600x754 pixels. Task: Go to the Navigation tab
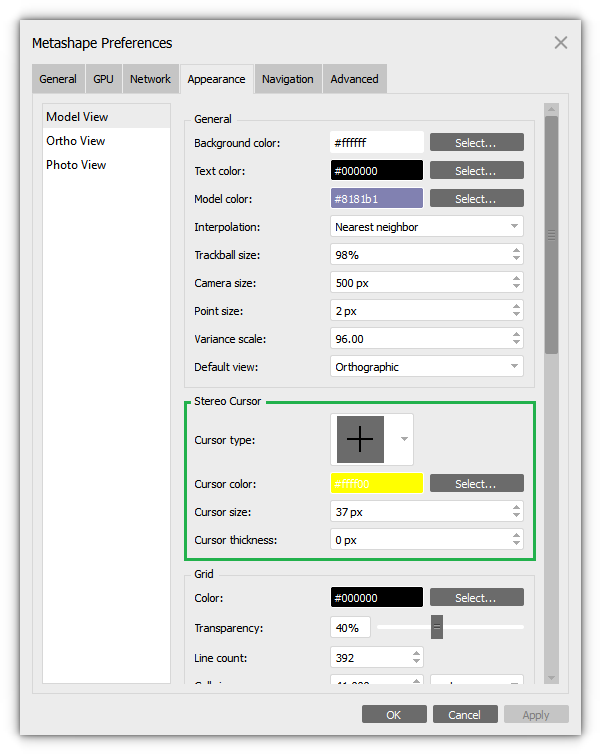click(x=288, y=79)
